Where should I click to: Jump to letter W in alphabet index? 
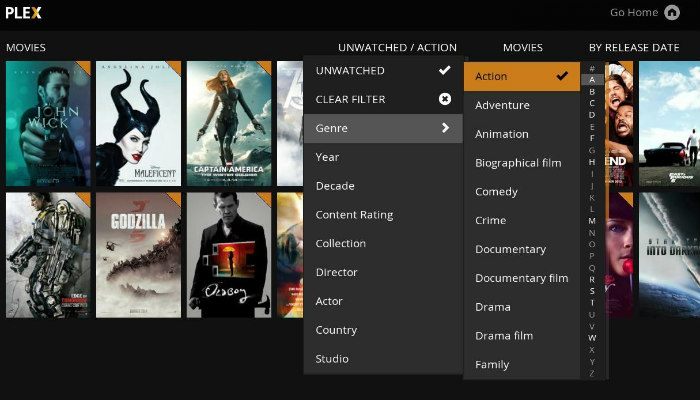[592, 338]
